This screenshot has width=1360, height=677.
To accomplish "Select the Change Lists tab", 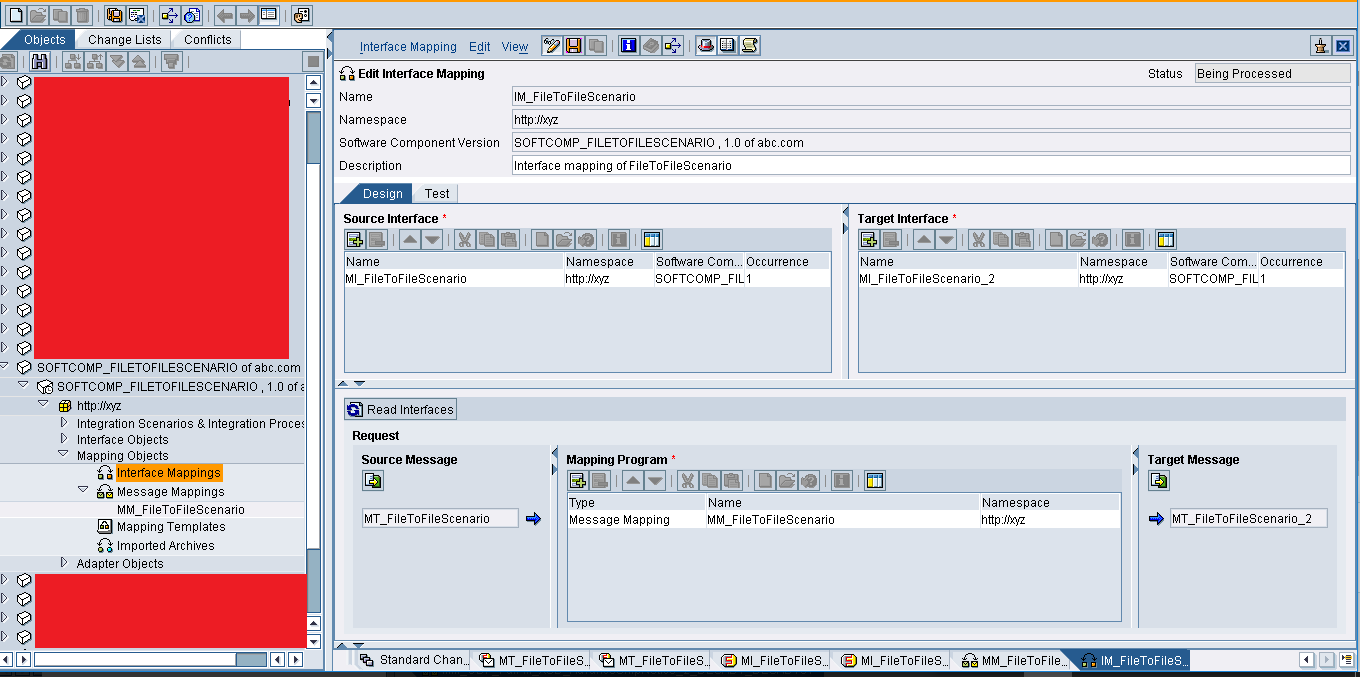I will pyautogui.click(x=124, y=39).
